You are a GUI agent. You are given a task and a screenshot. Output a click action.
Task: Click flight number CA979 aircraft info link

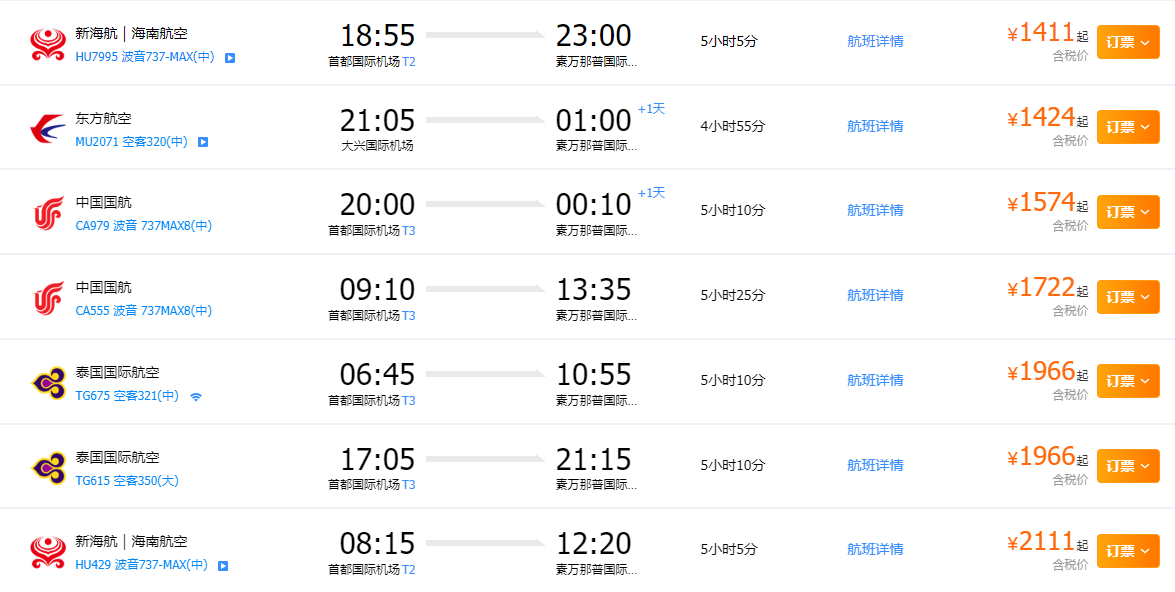(x=144, y=226)
